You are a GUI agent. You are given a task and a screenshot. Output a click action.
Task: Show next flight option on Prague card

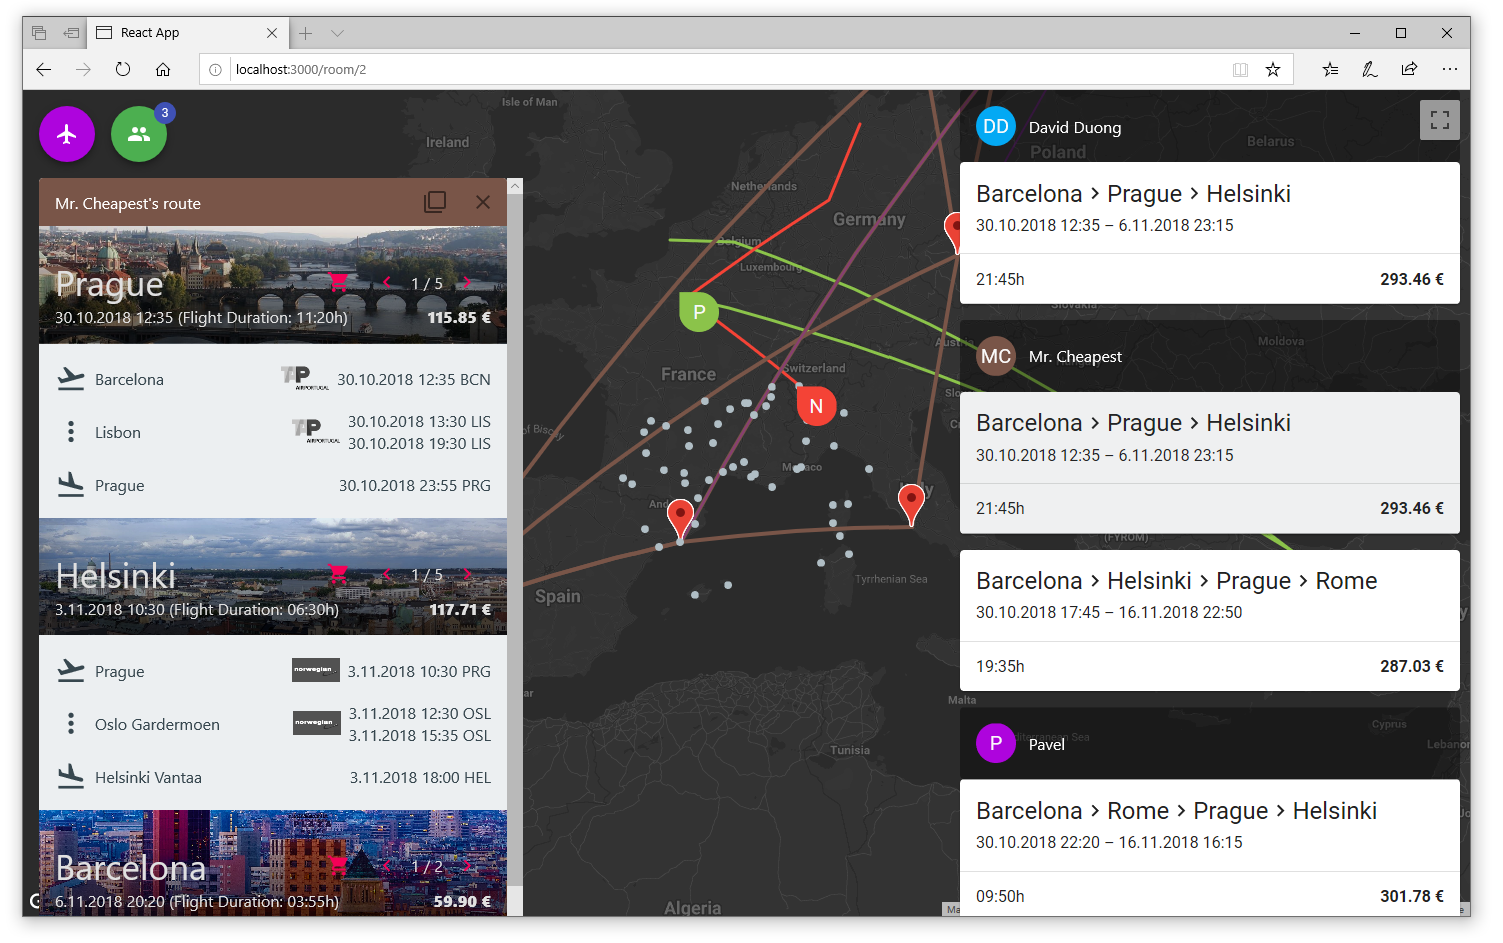[466, 283]
